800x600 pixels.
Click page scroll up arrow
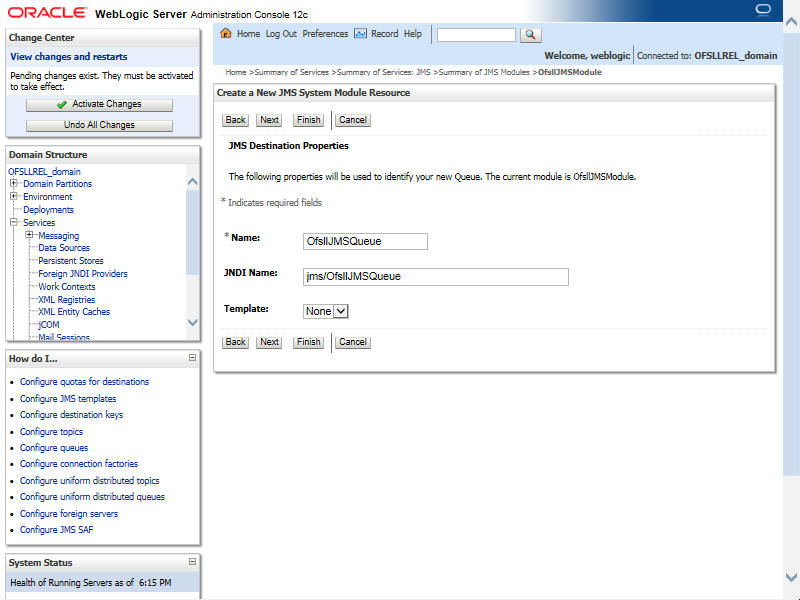click(791, 22)
